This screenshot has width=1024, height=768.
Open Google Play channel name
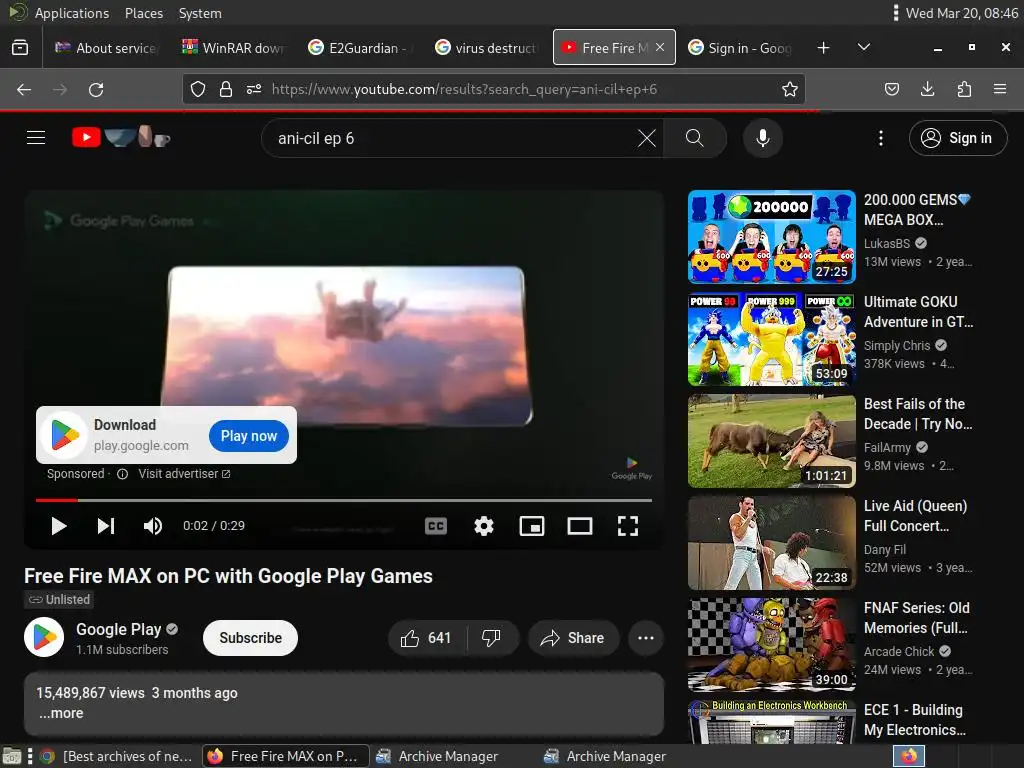[x=118, y=629]
